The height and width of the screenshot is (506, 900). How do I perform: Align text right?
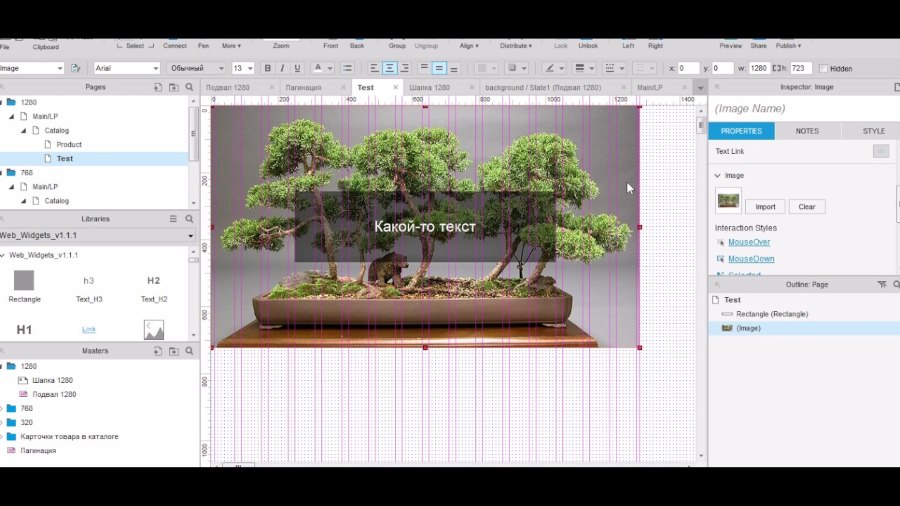coord(404,68)
